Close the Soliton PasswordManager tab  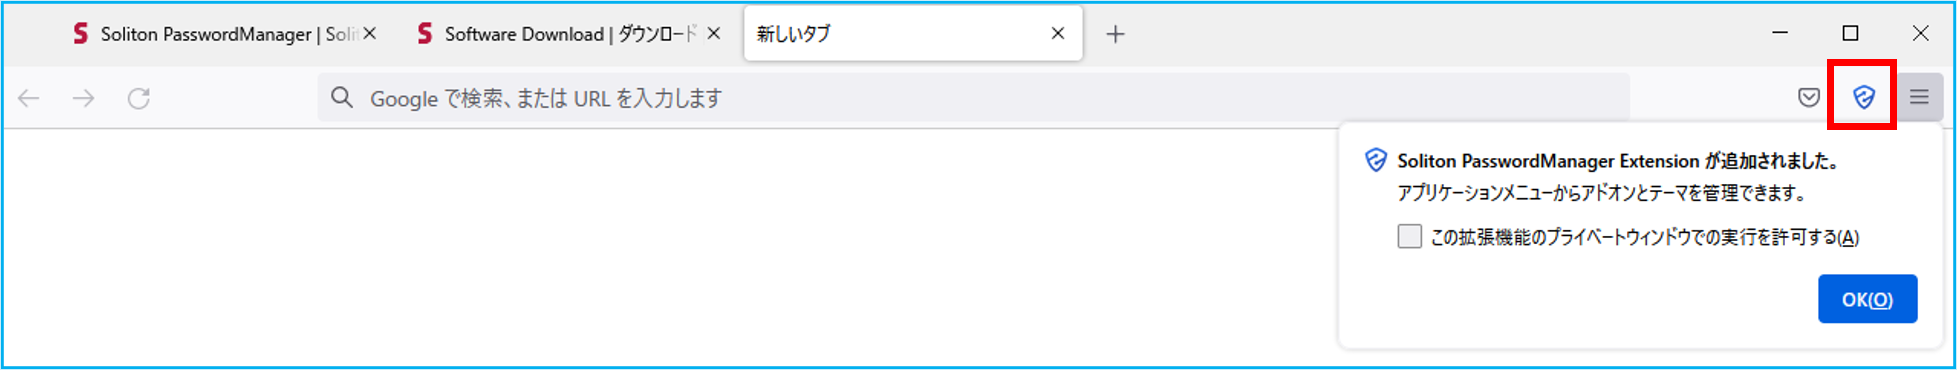pyautogui.click(x=369, y=33)
